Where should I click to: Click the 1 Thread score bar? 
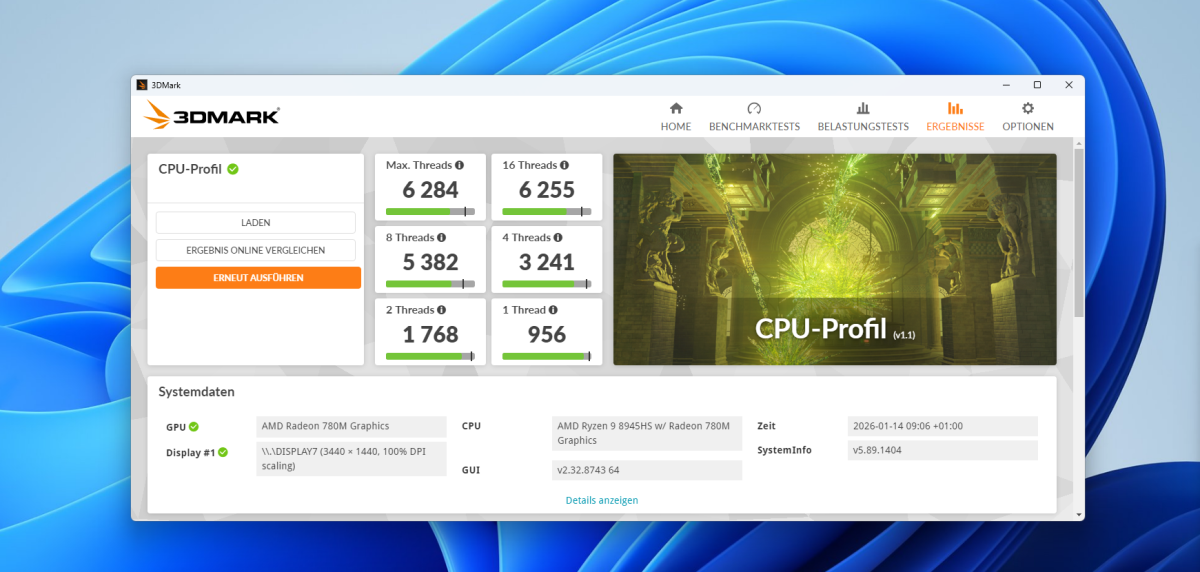tap(547, 356)
